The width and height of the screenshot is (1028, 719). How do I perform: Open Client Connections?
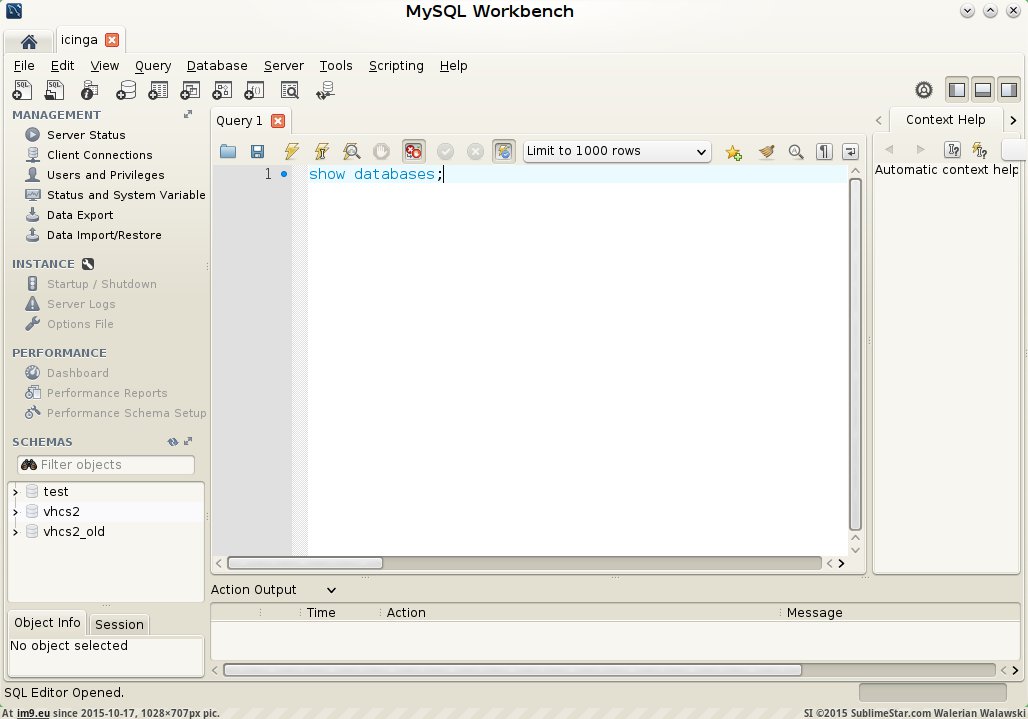[x=100, y=155]
